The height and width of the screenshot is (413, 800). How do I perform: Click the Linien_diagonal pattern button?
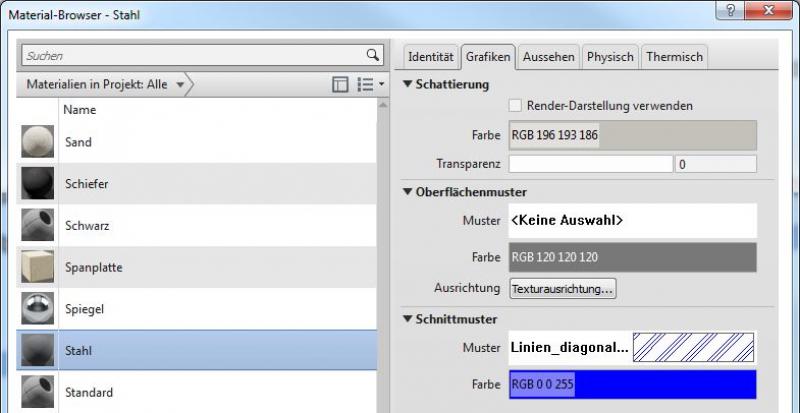point(632,348)
